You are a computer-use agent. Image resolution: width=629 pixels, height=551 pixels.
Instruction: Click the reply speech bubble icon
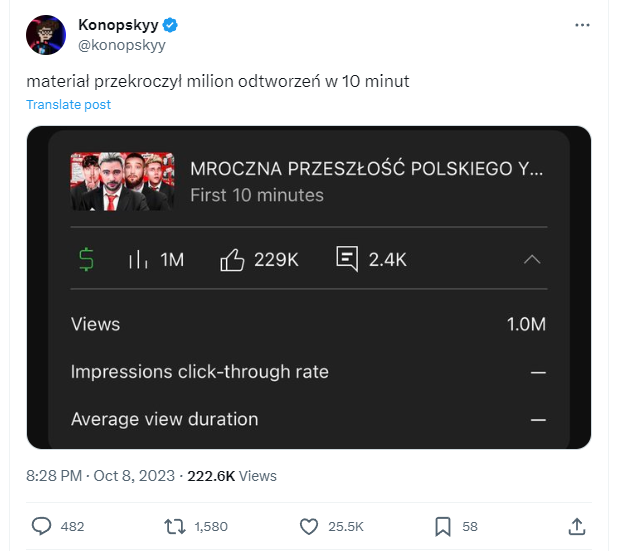[x=41, y=526]
